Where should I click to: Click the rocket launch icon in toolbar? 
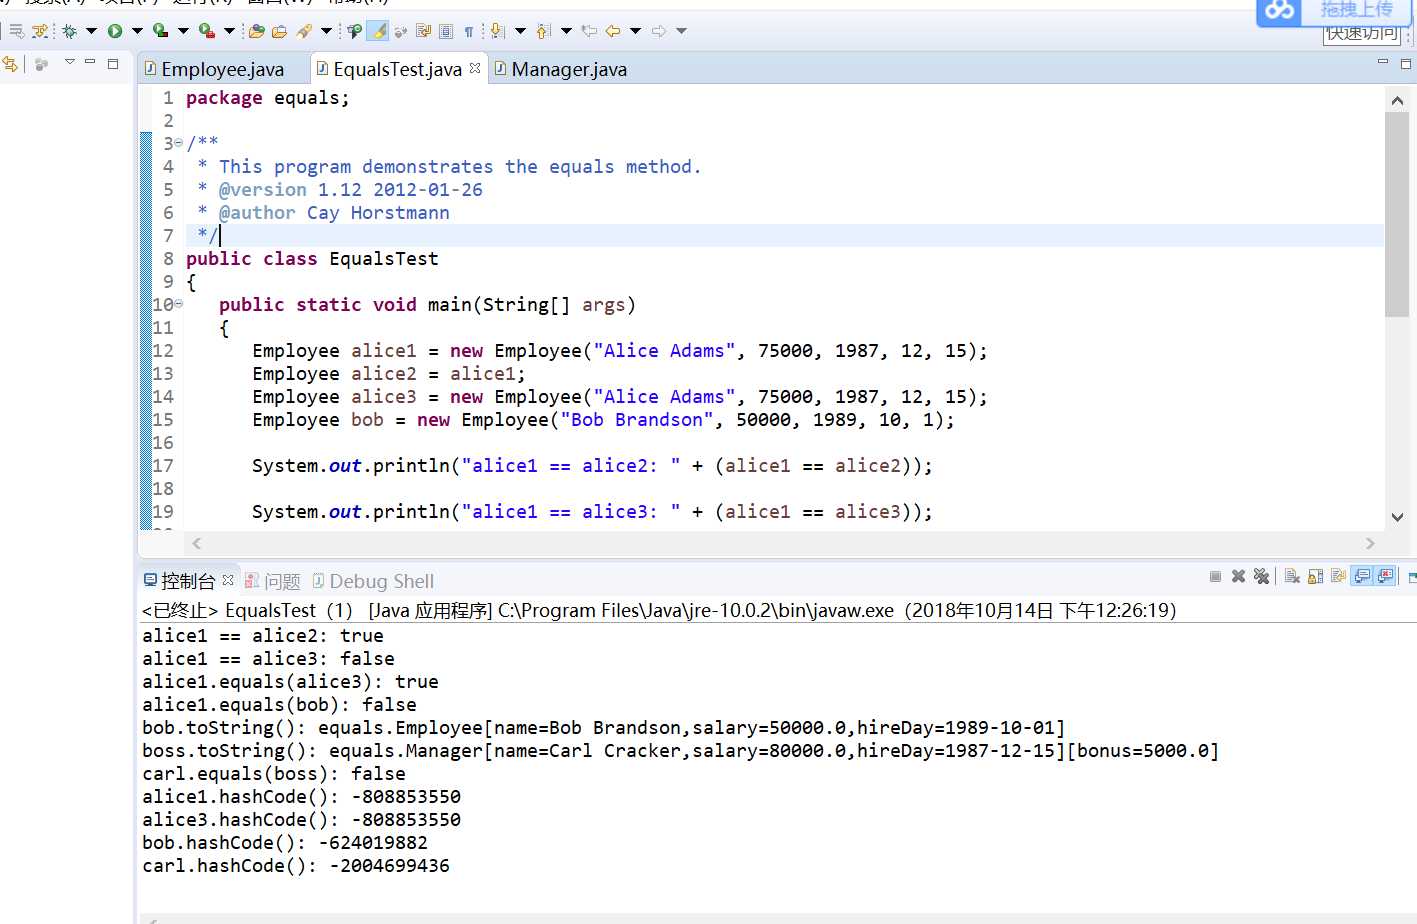[304, 31]
